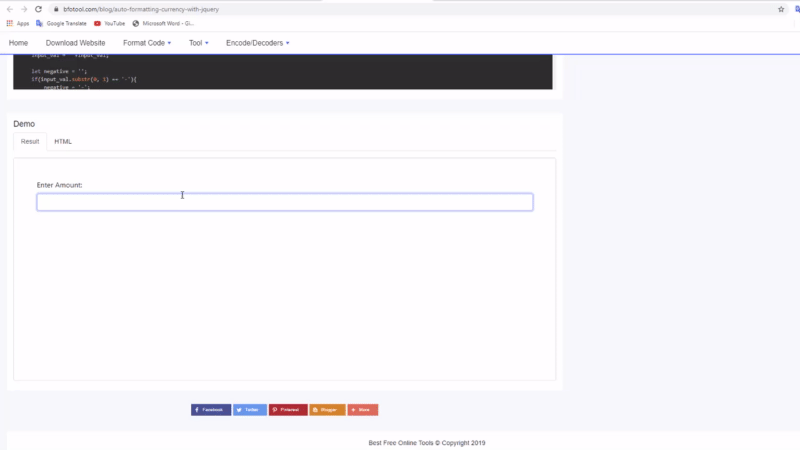Click the Best Free Online Tools copyright text

pos(427,443)
